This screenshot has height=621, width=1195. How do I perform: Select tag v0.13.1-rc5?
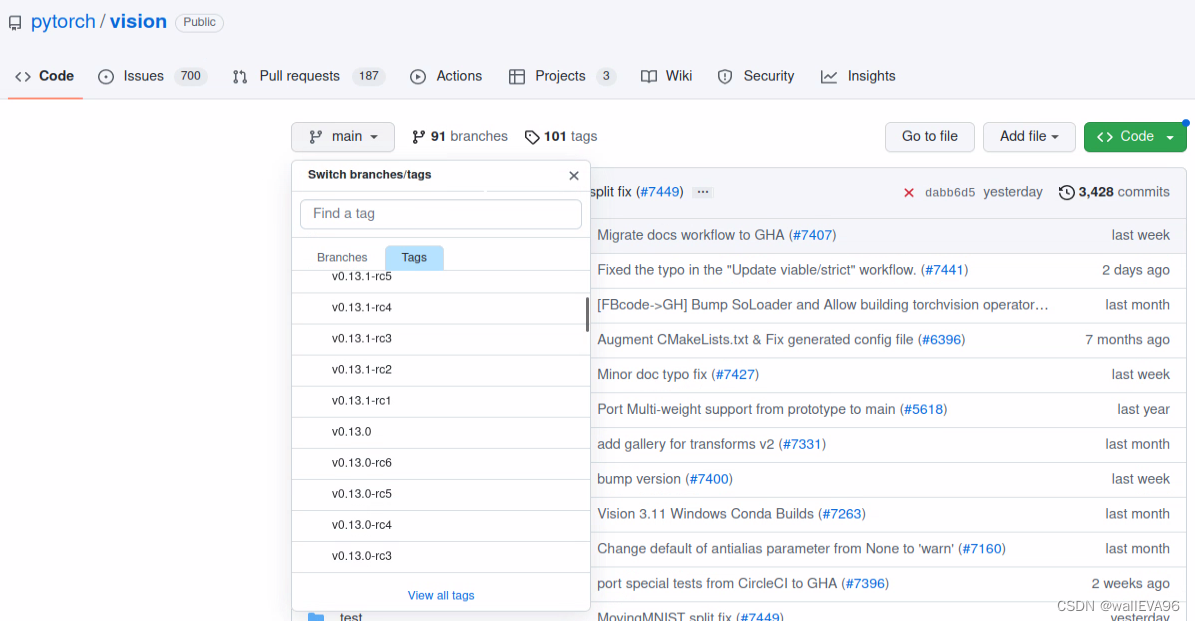[439, 277]
